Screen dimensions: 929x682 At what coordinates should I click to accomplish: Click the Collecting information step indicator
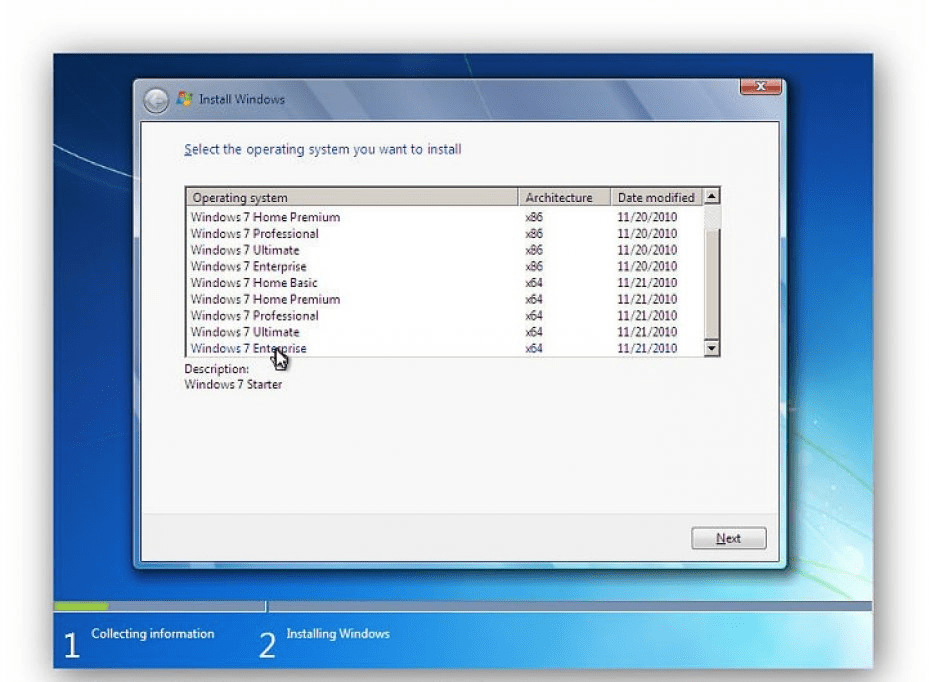point(152,634)
